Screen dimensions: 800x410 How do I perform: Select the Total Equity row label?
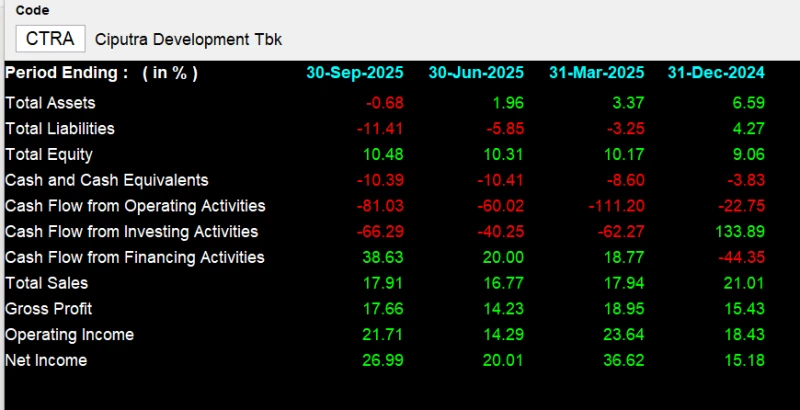[49, 154]
